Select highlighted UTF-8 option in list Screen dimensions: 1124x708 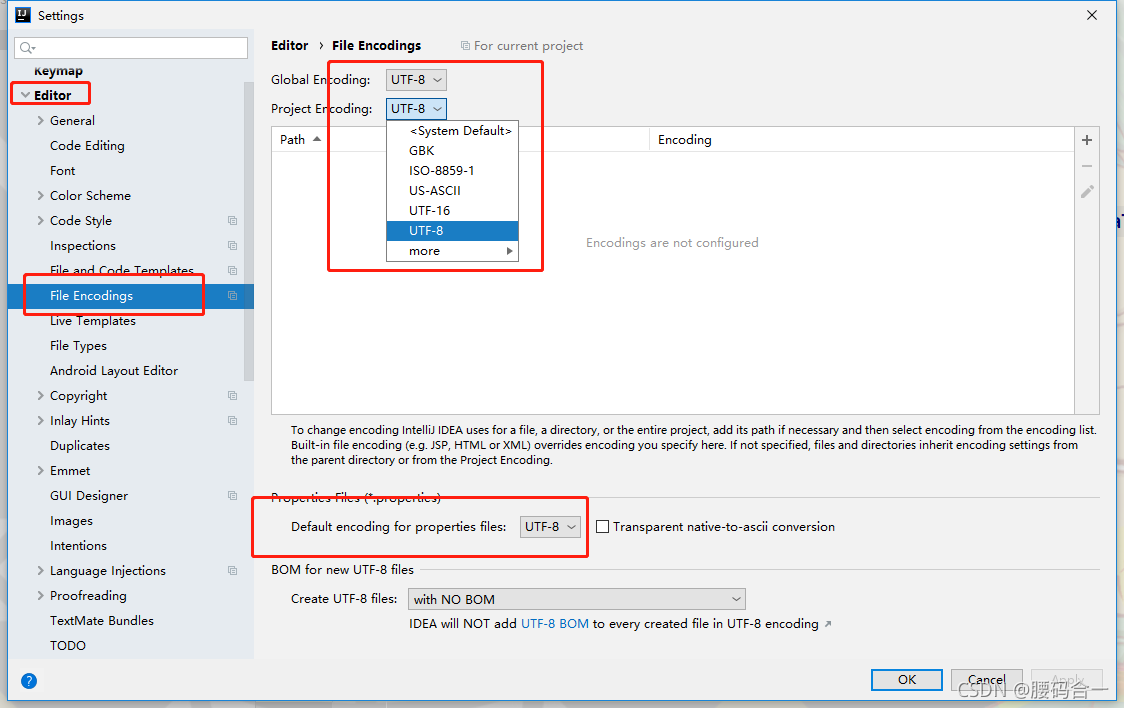452,231
